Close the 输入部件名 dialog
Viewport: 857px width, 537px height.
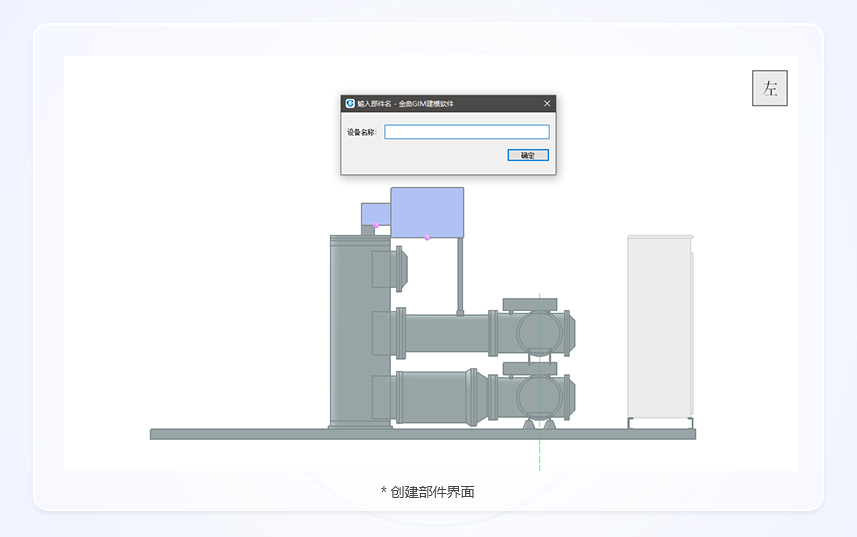tap(547, 103)
